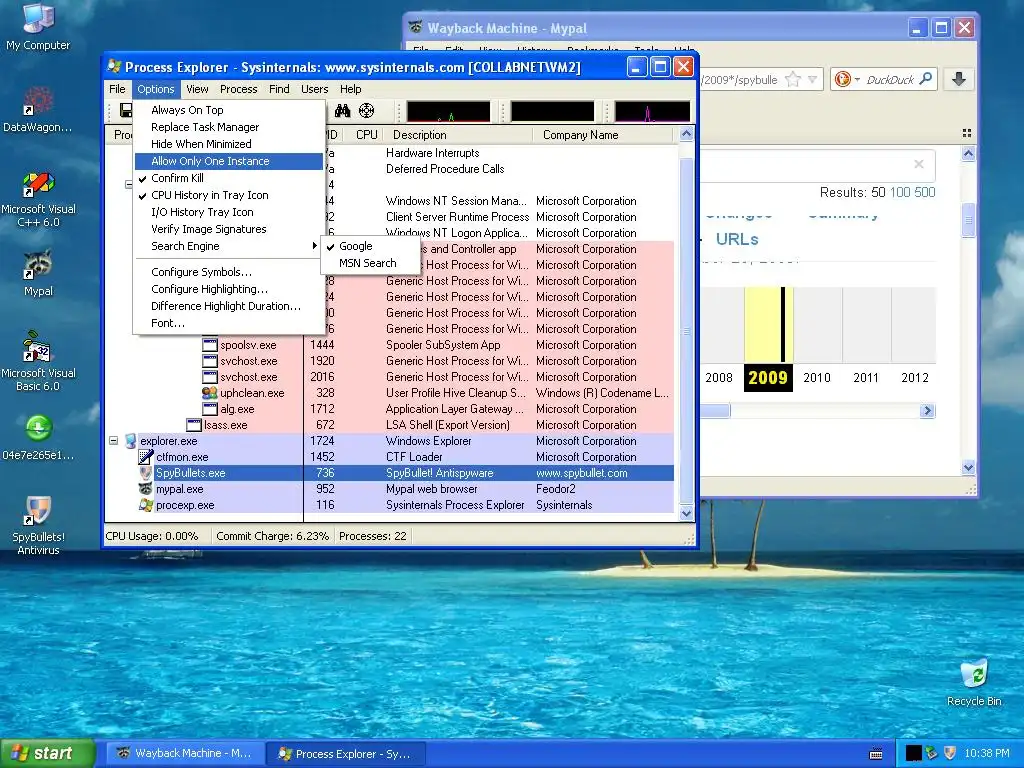
Task: Collapse the explorer.exe process tree
Action: pos(114,441)
